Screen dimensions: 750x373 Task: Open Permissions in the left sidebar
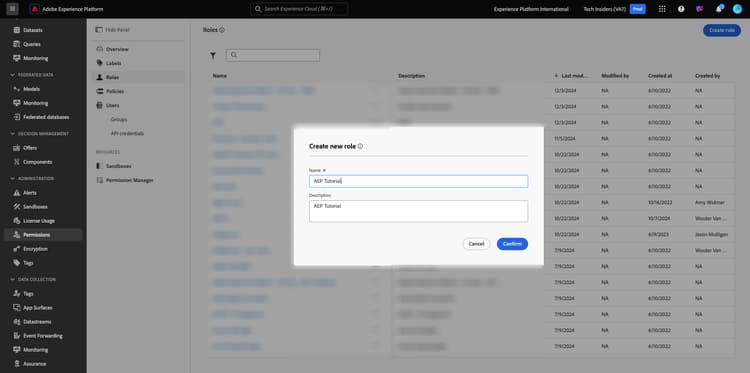[43, 235]
